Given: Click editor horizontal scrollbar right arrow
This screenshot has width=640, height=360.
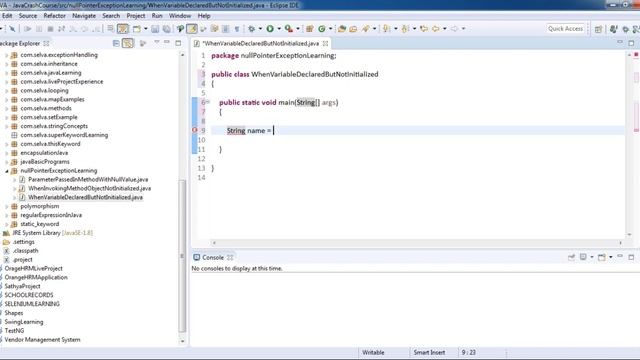Looking at the screenshot, I should pyautogui.click(x=620, y=243).
